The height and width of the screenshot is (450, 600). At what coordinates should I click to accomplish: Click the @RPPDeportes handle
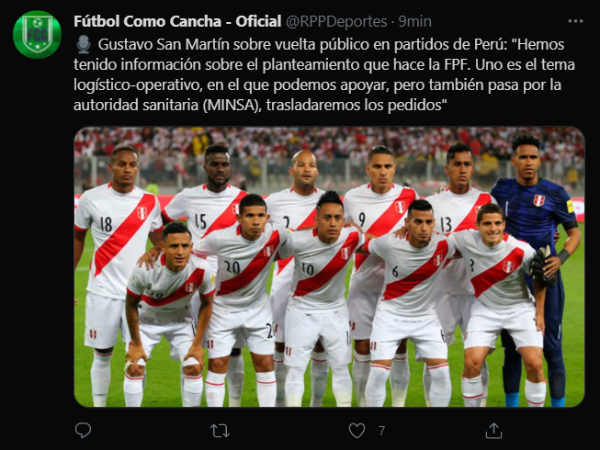click(337, 22)
